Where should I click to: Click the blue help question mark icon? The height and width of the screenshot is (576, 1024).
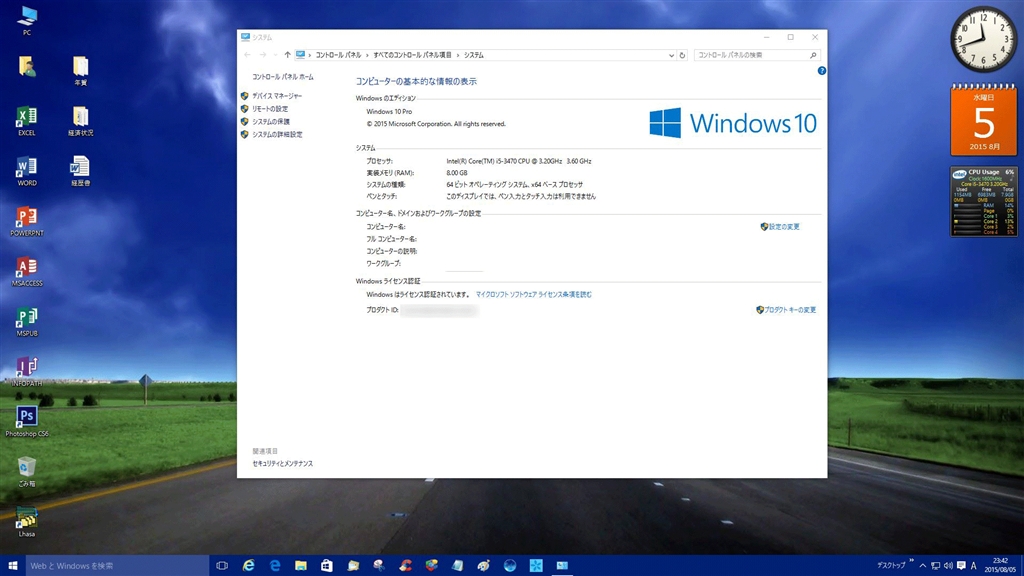click(821, 71)
